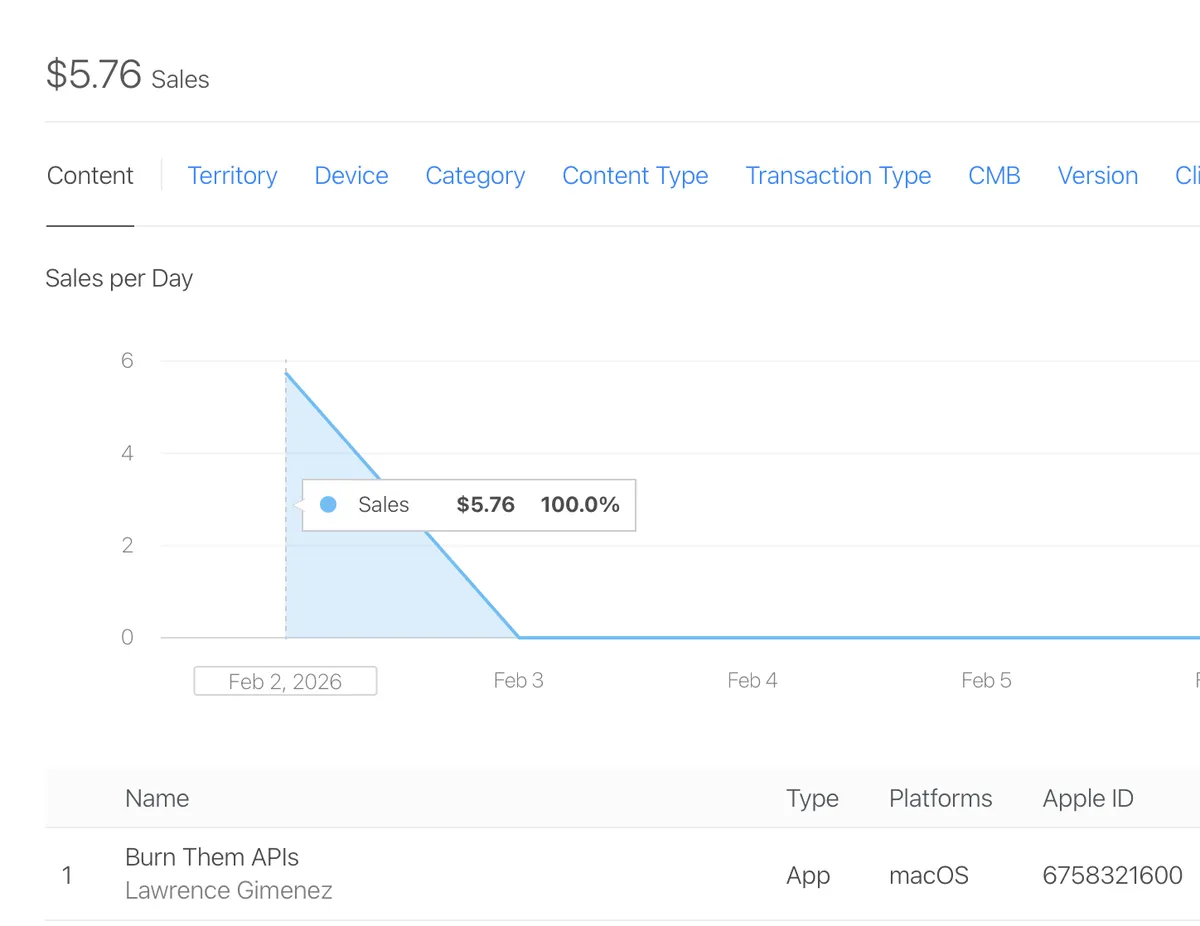Click the blue Sales dot in tooltip
Viewport: 1200px width, 926px height.
pyautogui.click(x=328, y=505)
